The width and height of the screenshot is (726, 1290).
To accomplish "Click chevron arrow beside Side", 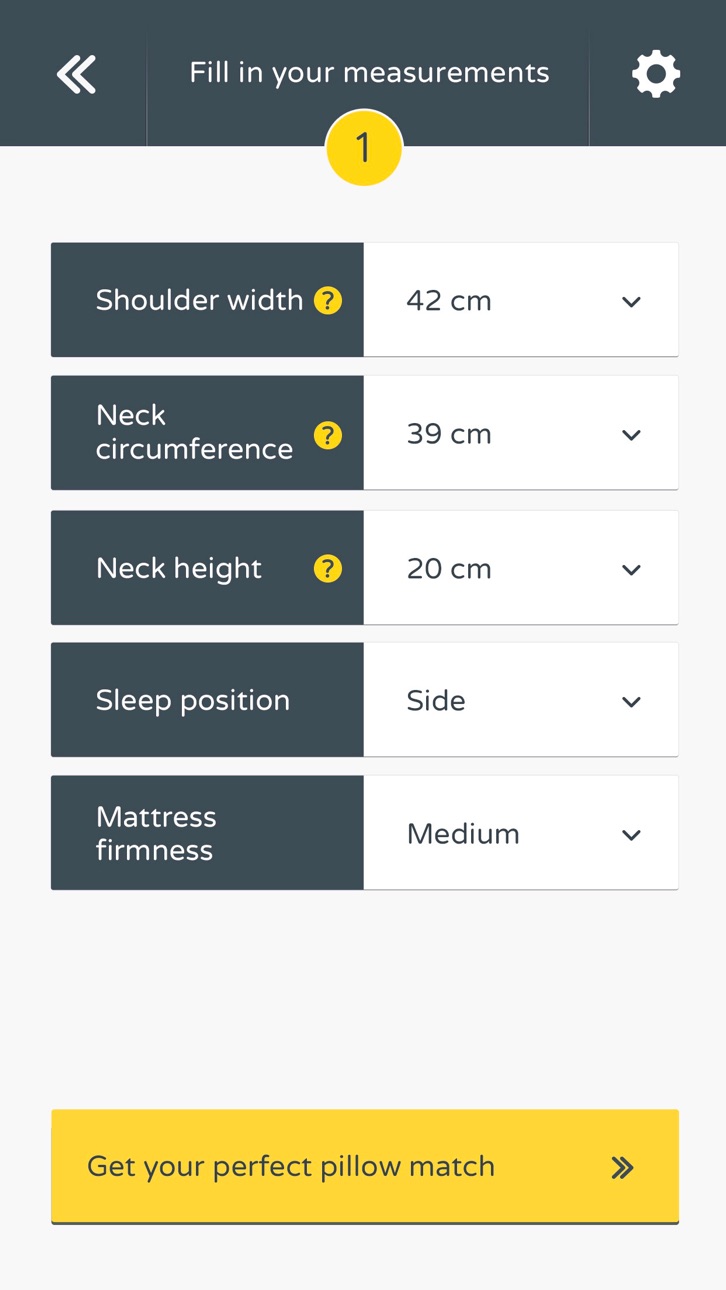I will point(631,702).
